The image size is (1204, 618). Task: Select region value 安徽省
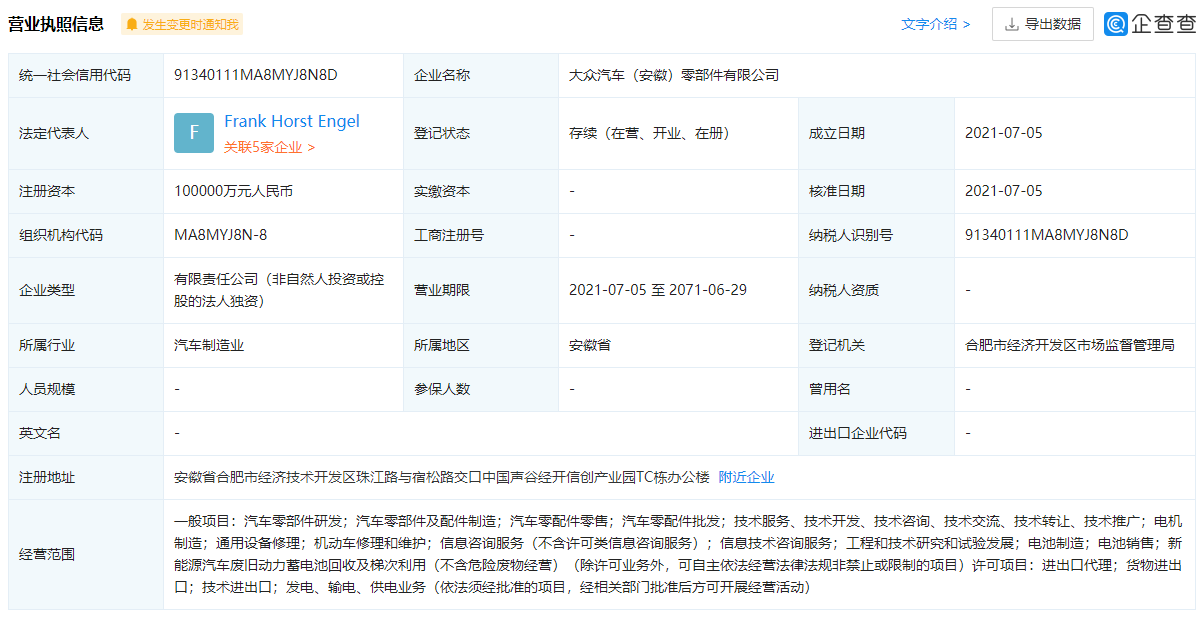[x=590, y=345]
